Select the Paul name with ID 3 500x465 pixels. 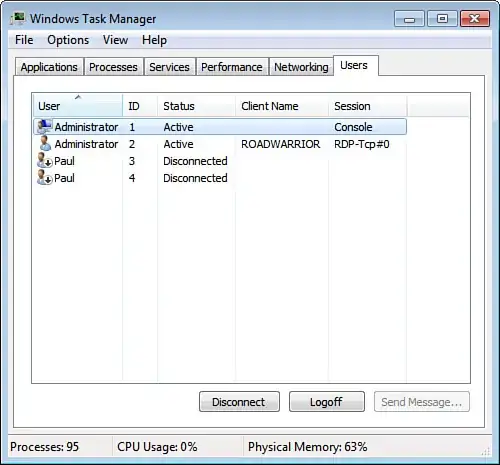[64, 161]
